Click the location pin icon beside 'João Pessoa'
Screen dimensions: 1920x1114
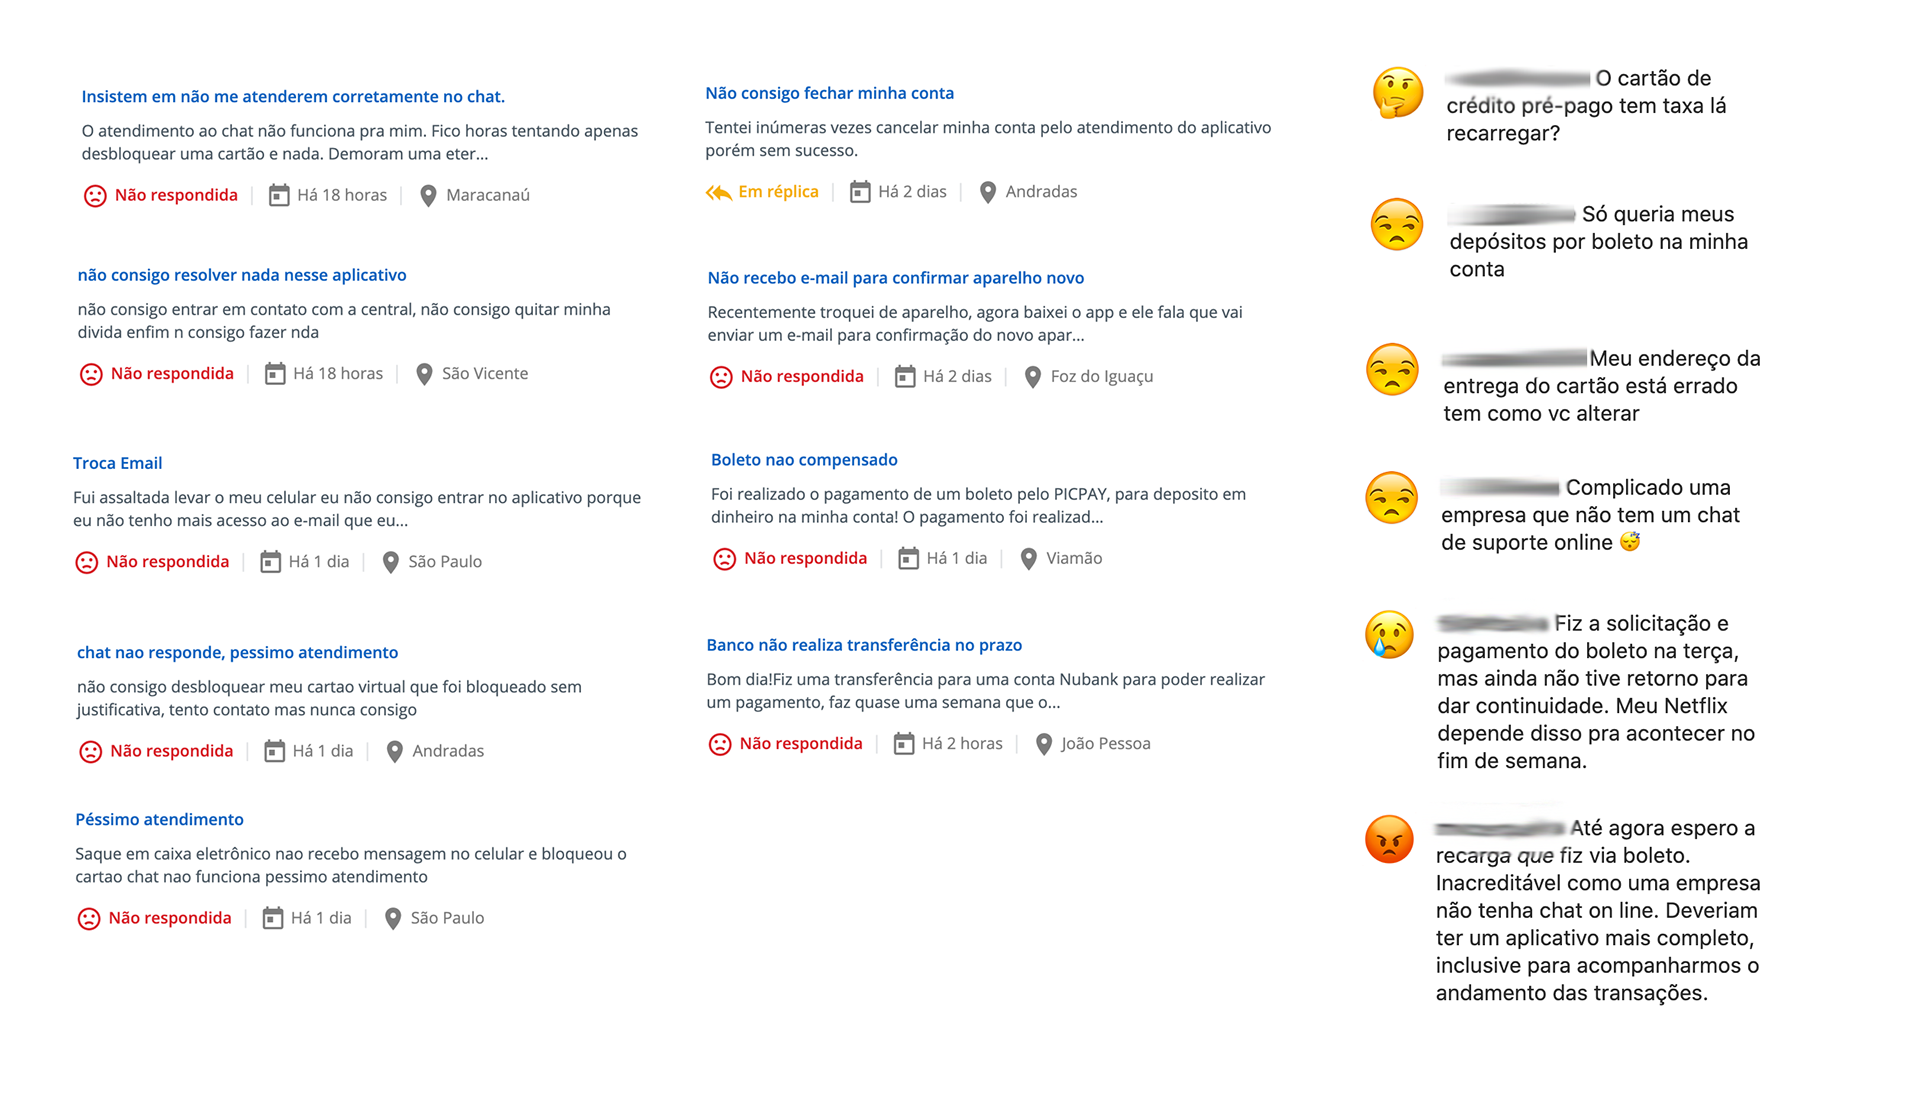coord(1044,744)
